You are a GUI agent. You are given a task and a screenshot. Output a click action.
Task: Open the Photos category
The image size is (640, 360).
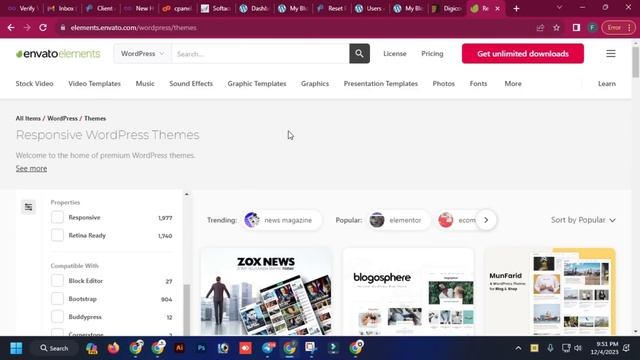coord(443,83)
